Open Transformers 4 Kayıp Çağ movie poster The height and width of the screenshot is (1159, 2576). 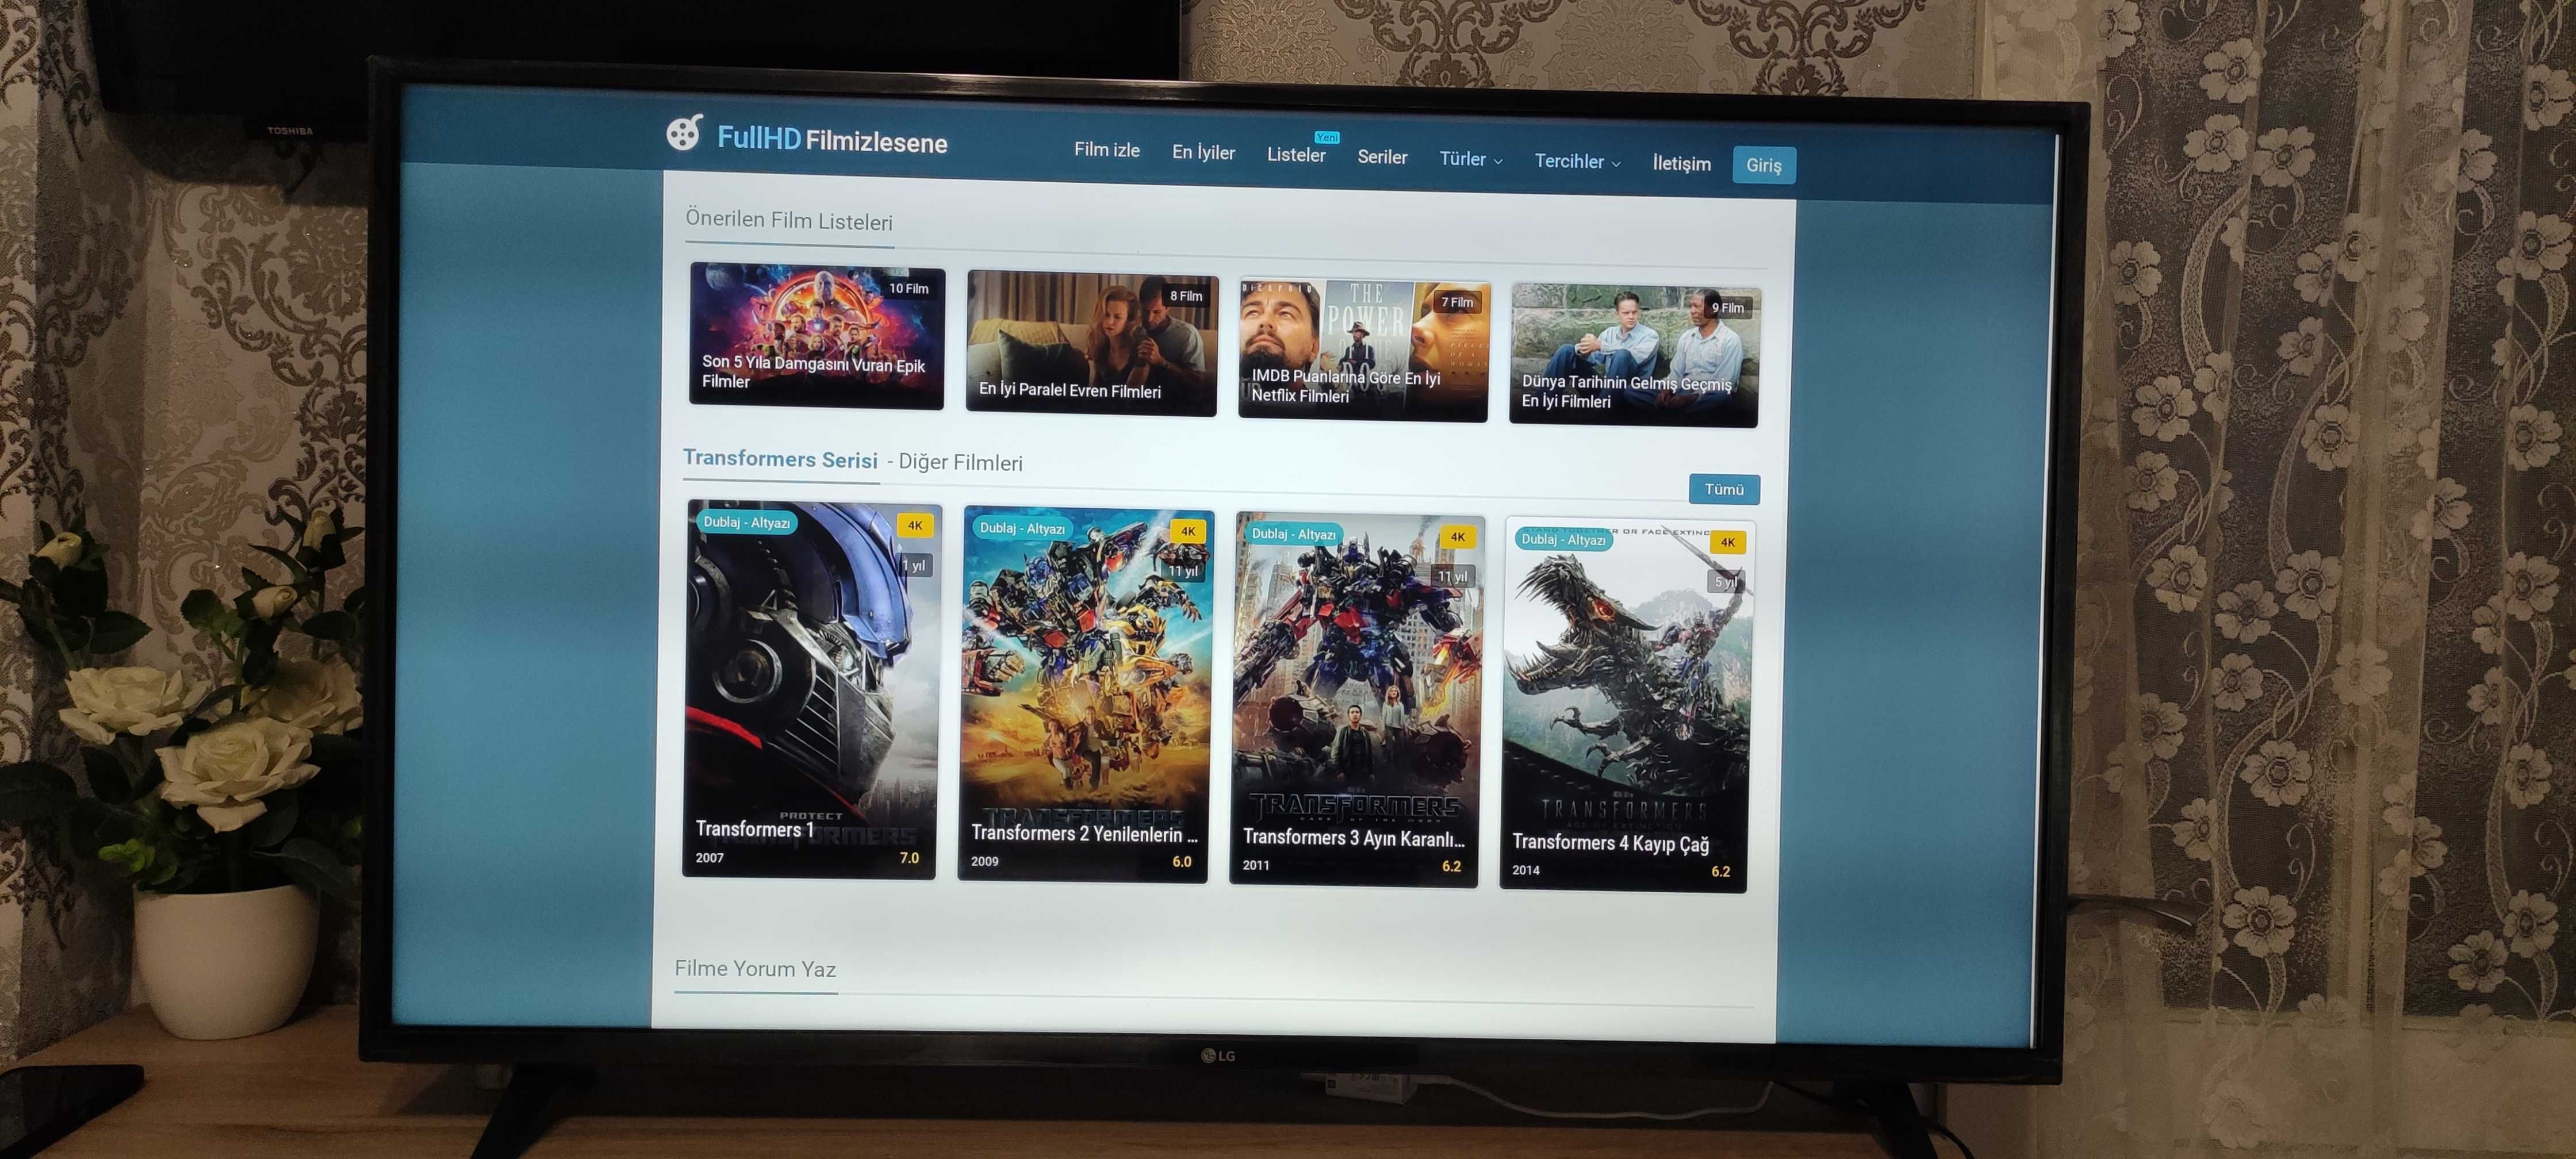coord(1626,705)
